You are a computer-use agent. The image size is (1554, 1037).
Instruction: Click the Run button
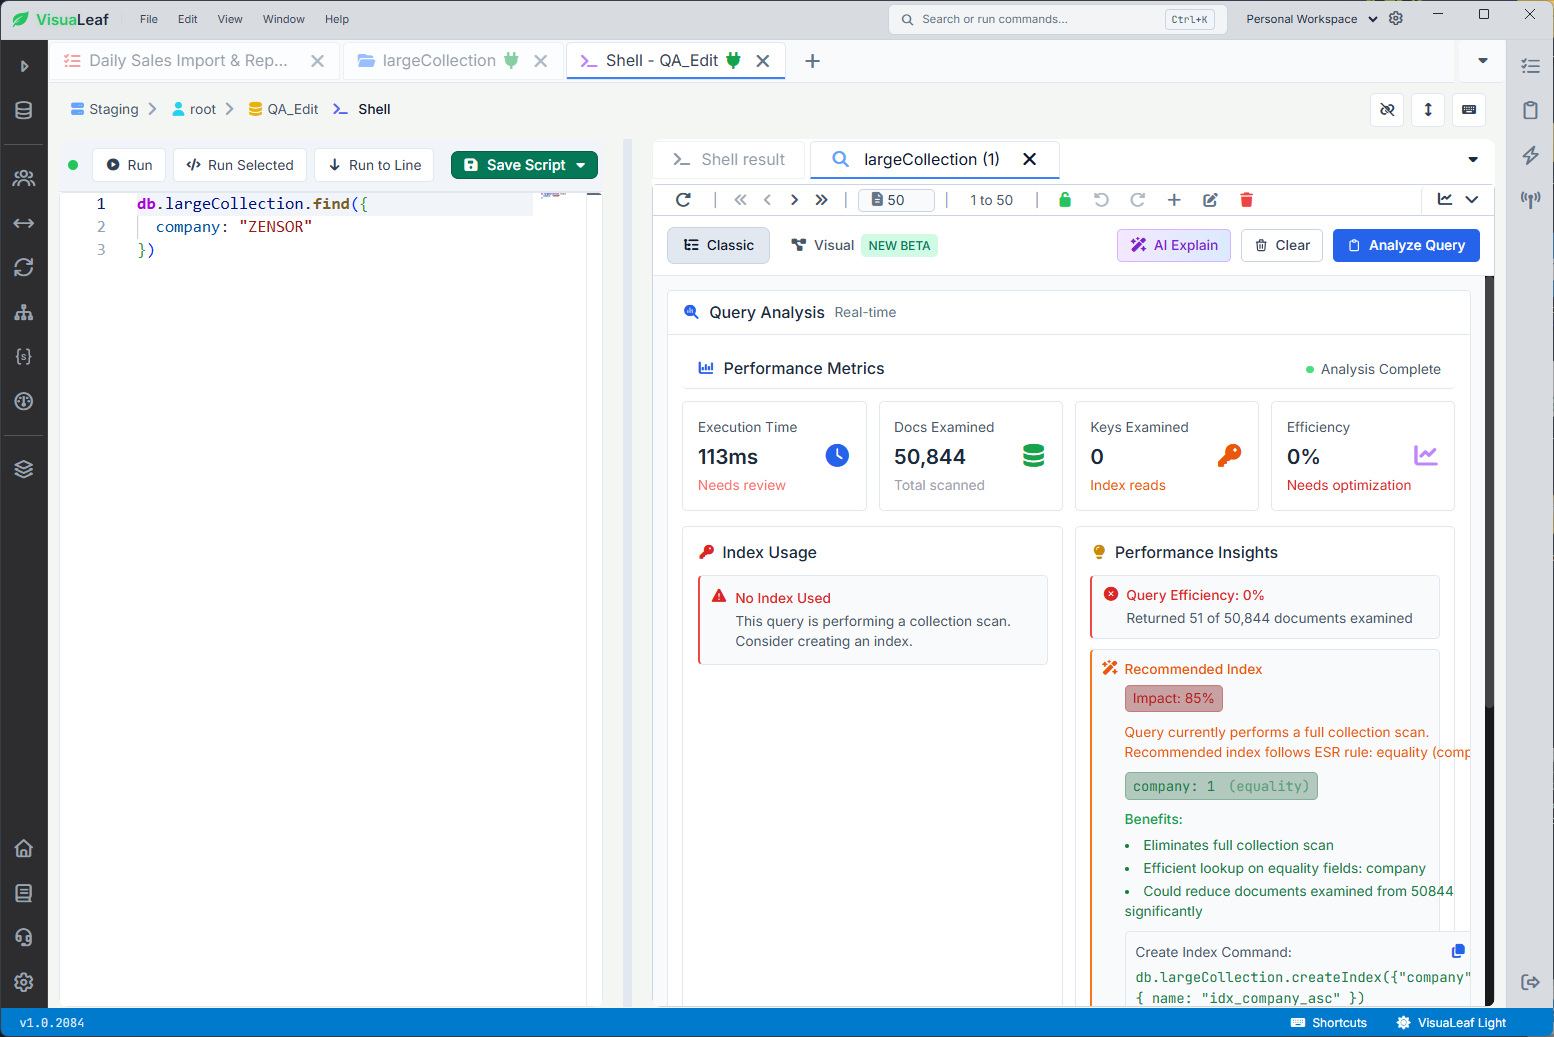tap(129, 165)
